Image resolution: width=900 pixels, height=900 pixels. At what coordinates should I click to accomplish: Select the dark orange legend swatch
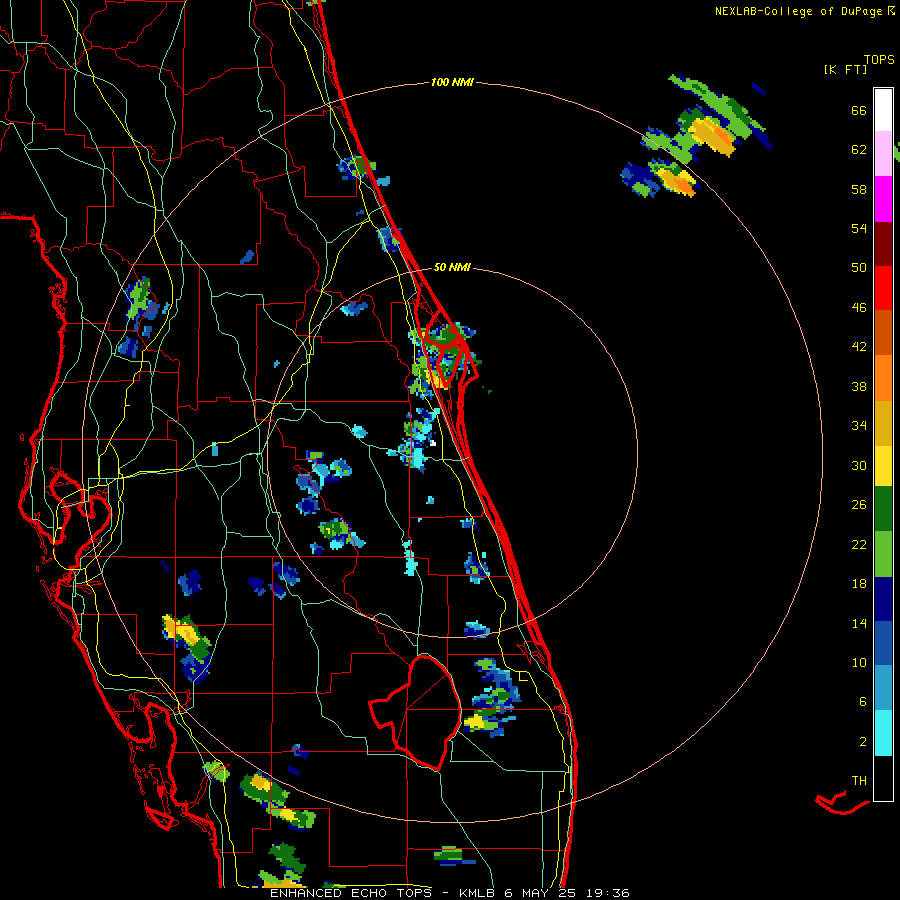click(x=883, y=332)
